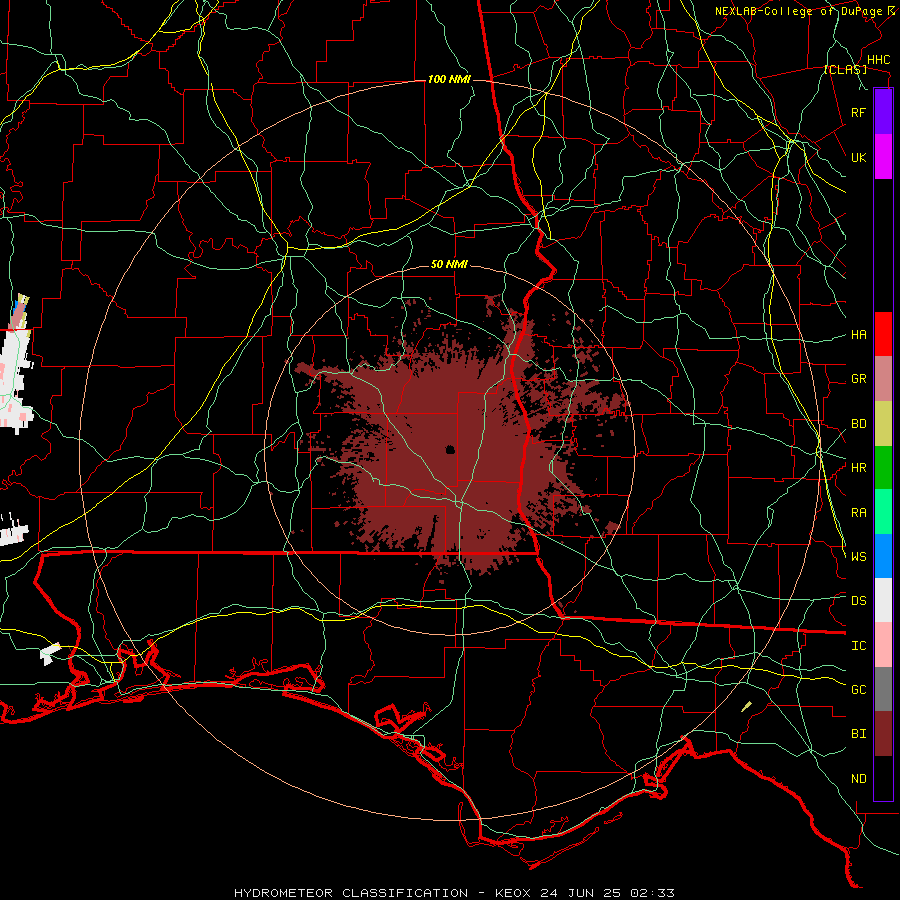This screenshot has height=900, width=900.
Task: Click the 'HR' legend label
Action: coord(858,468)
